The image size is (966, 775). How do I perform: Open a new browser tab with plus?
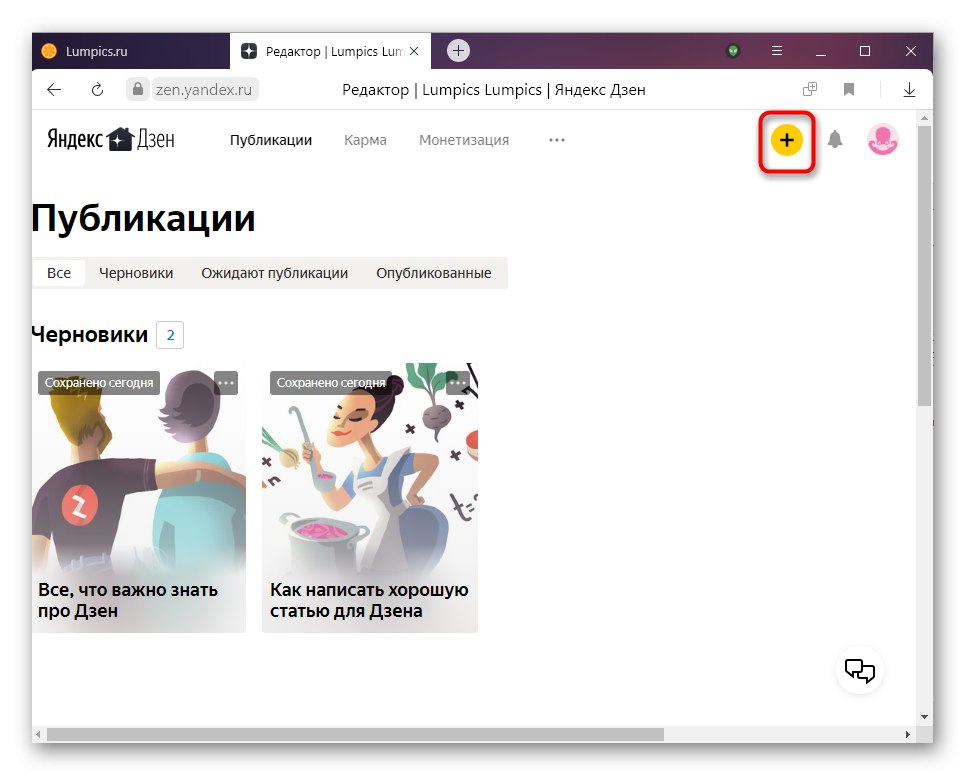point(458,50)
